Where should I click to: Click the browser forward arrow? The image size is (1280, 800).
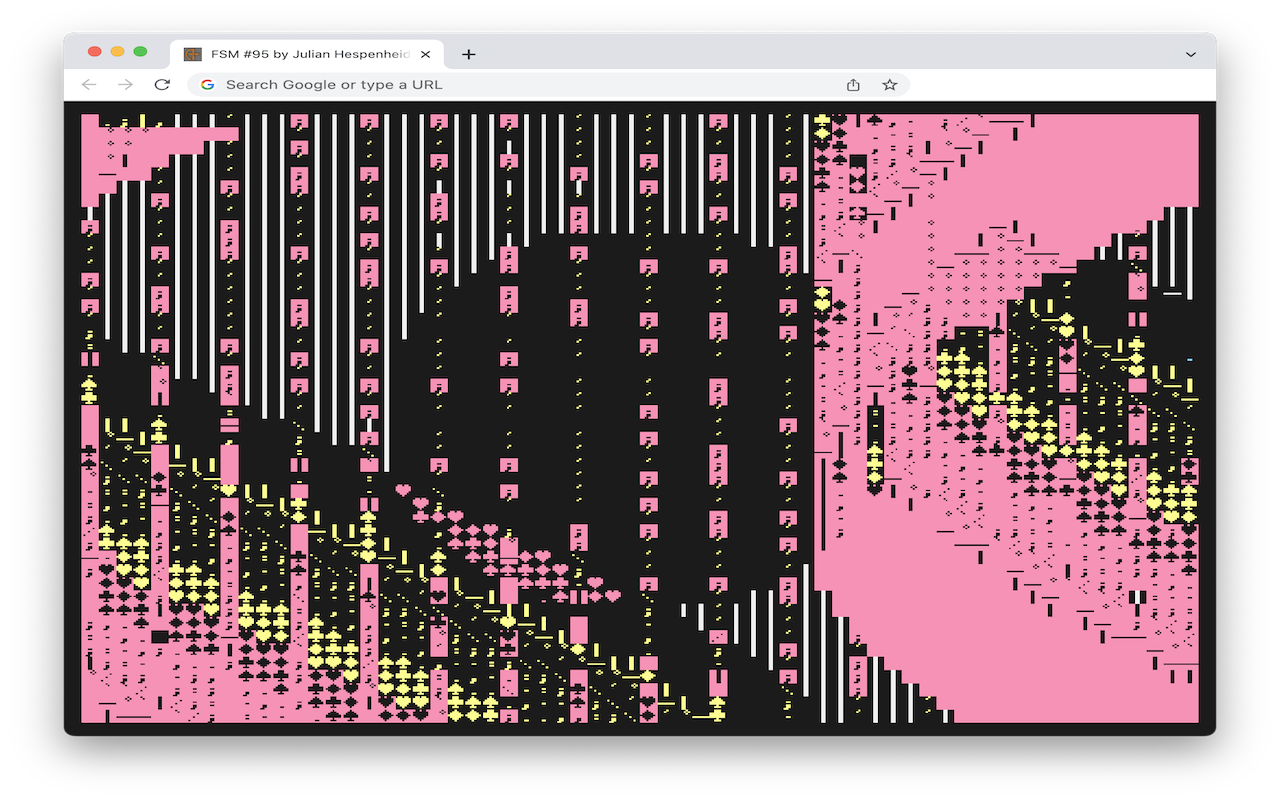tap(125, 85)
